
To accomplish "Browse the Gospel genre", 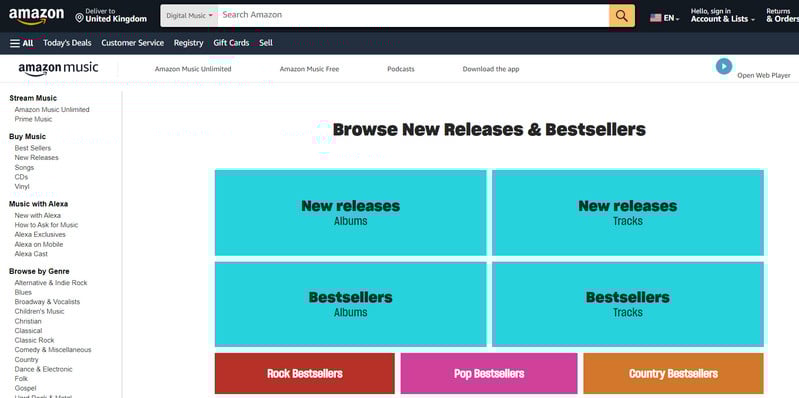I will point(25,388).
